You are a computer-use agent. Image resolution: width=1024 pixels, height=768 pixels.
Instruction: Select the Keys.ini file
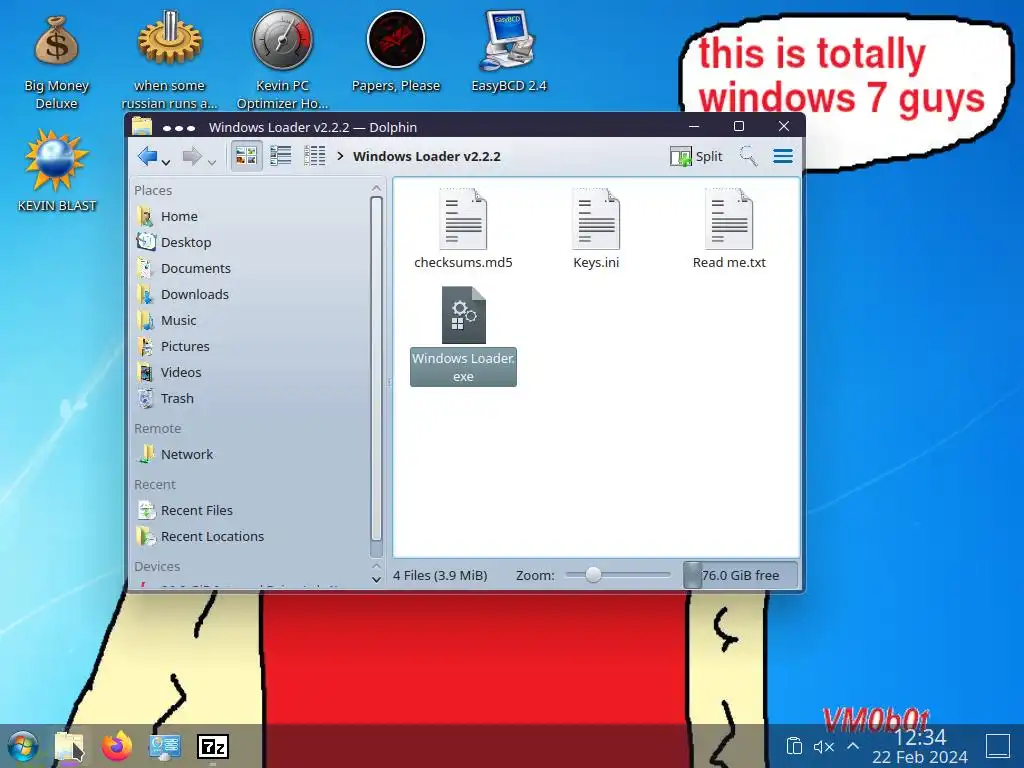[x=596, y=229]
